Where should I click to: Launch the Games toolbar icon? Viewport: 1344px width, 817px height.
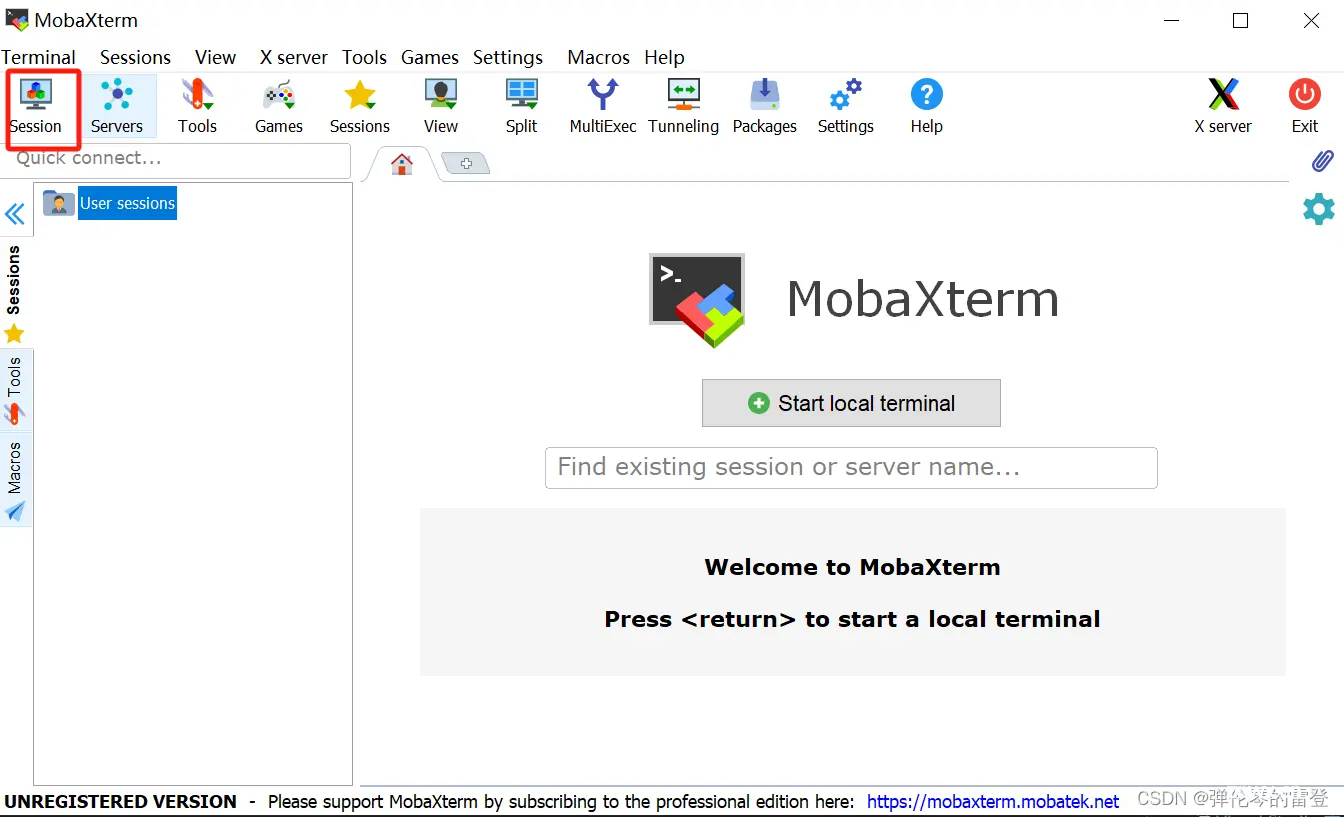(x=279, y=106)
